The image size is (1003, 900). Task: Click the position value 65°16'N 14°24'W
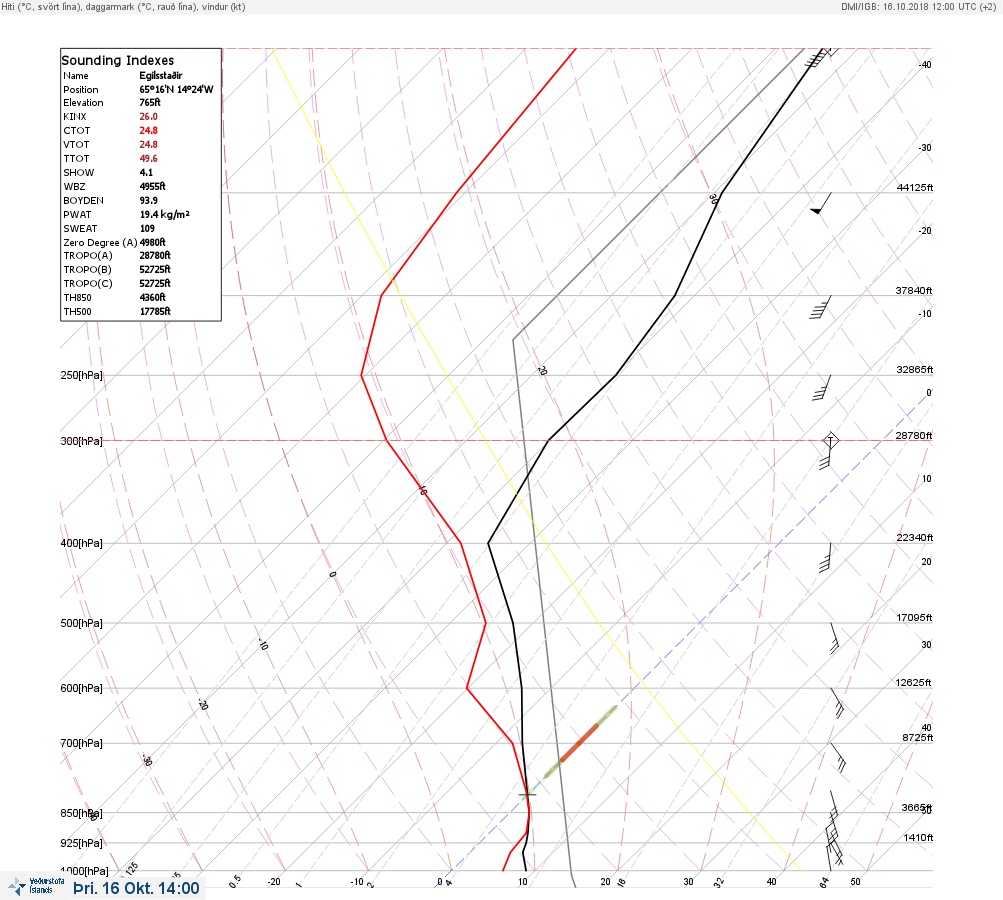(x=177, y=90)
